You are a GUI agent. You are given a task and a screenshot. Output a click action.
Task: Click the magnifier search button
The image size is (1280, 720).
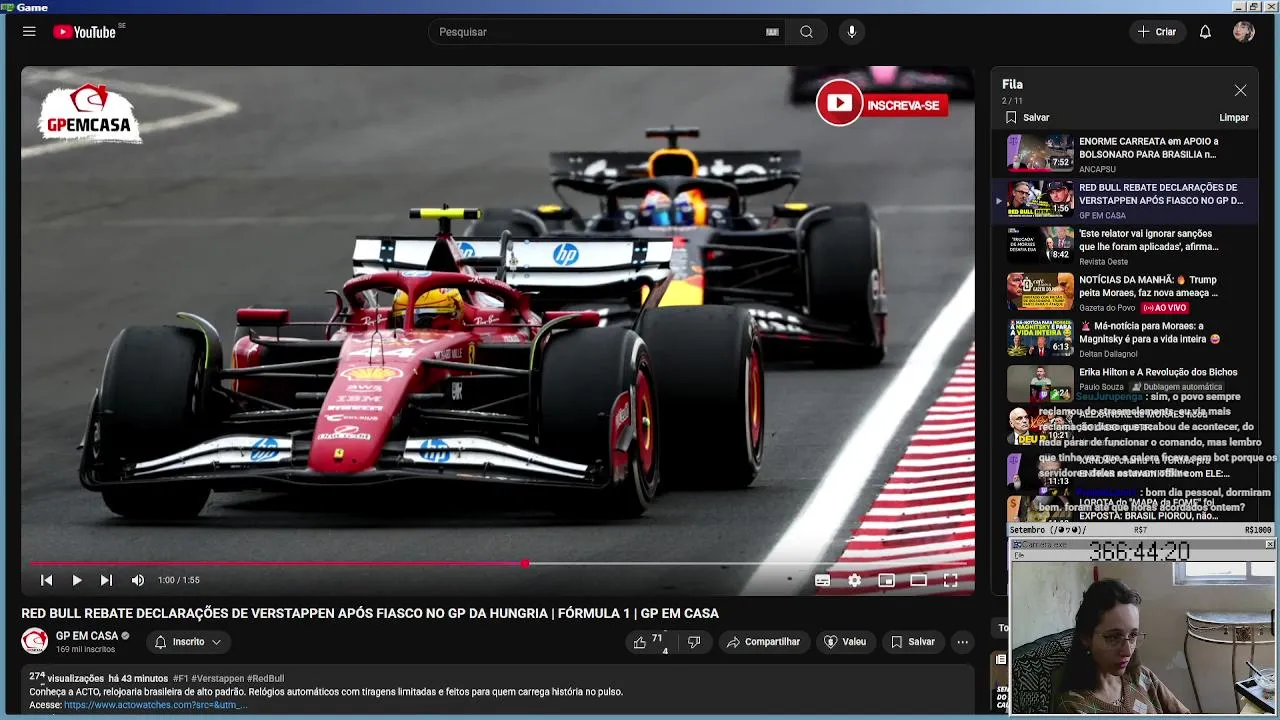point(806,32)
